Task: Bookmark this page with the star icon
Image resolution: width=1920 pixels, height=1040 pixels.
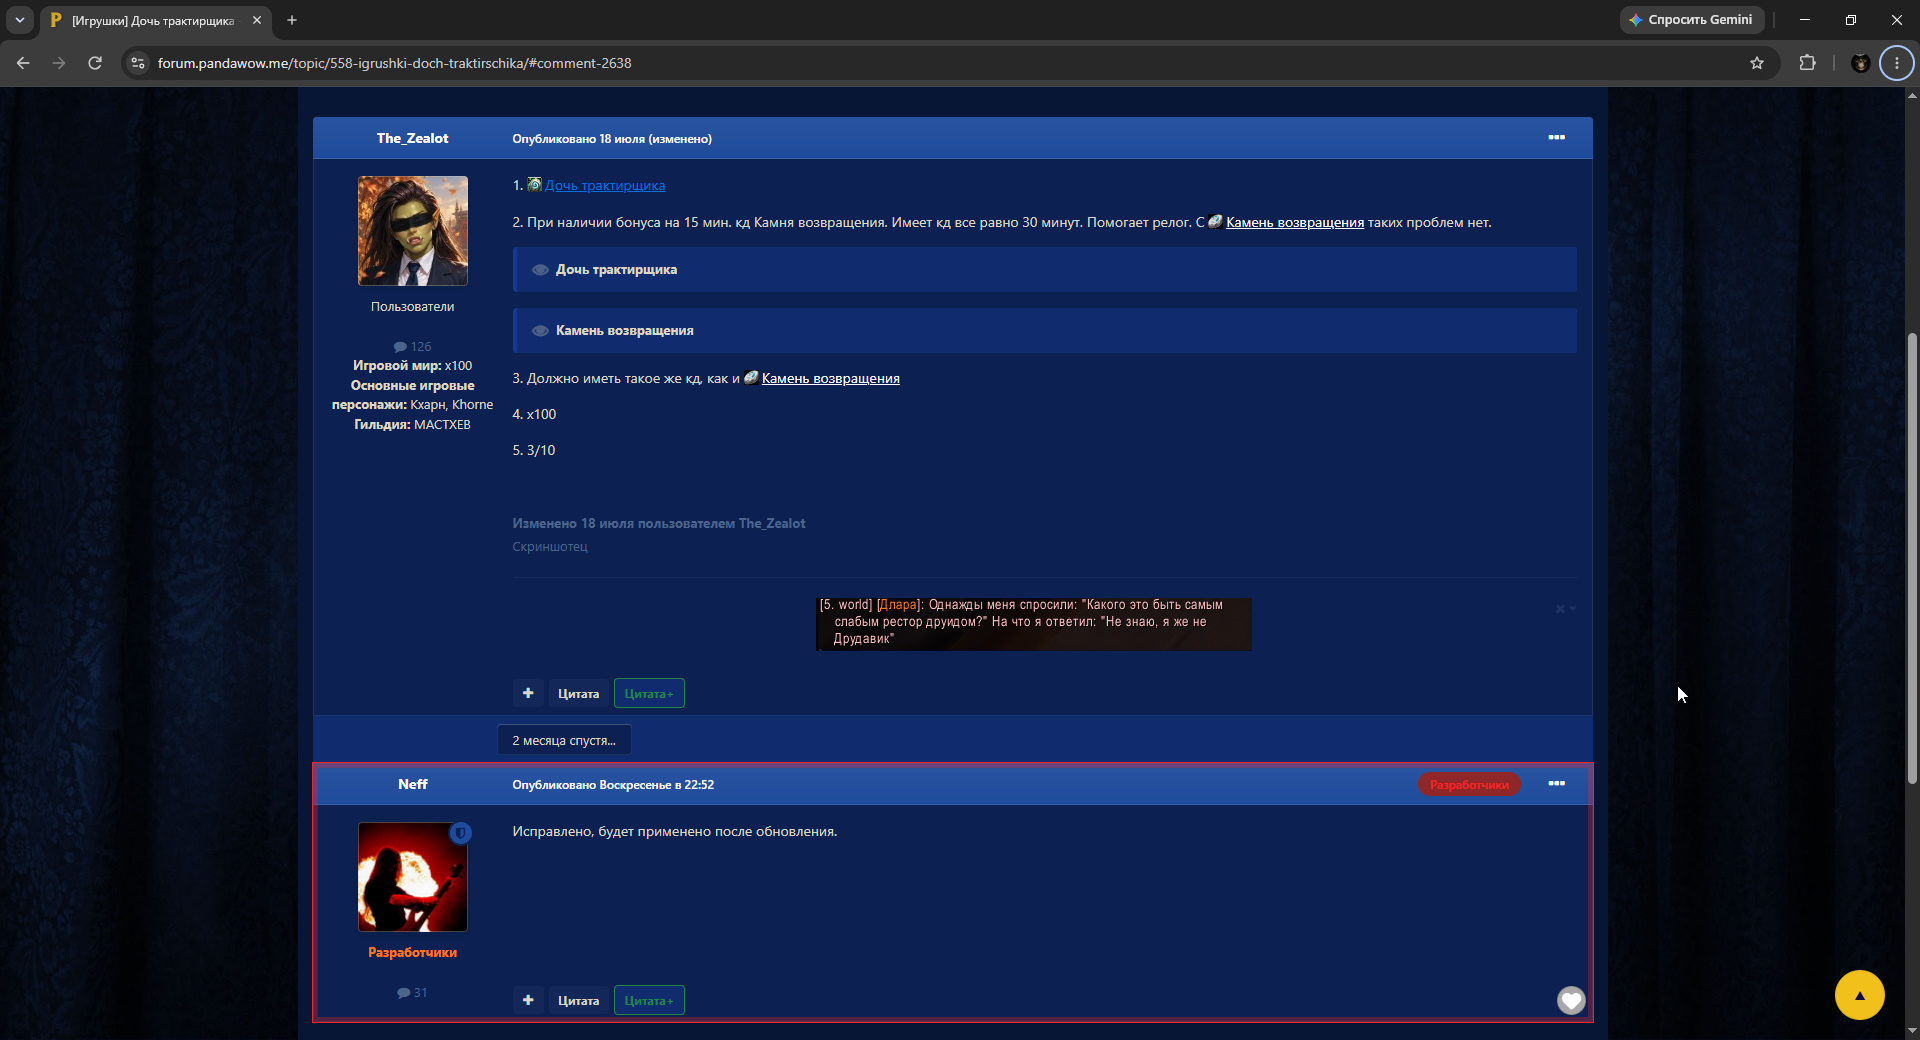Action: point(1757,63)
